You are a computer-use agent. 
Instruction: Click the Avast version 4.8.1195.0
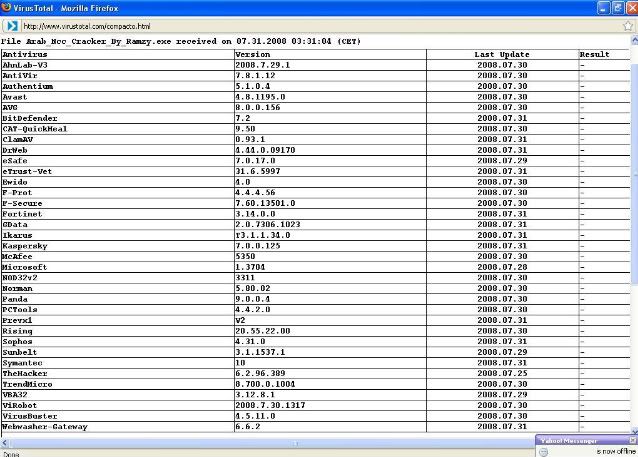click(260, 97)
